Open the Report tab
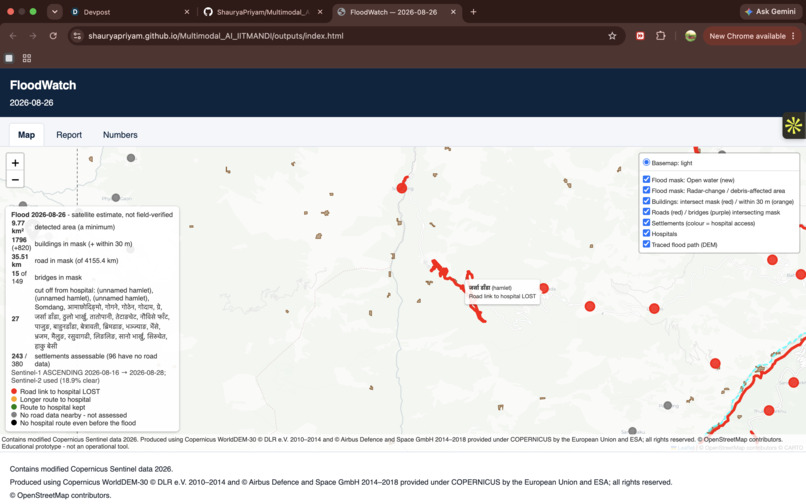 click(69, 135)
